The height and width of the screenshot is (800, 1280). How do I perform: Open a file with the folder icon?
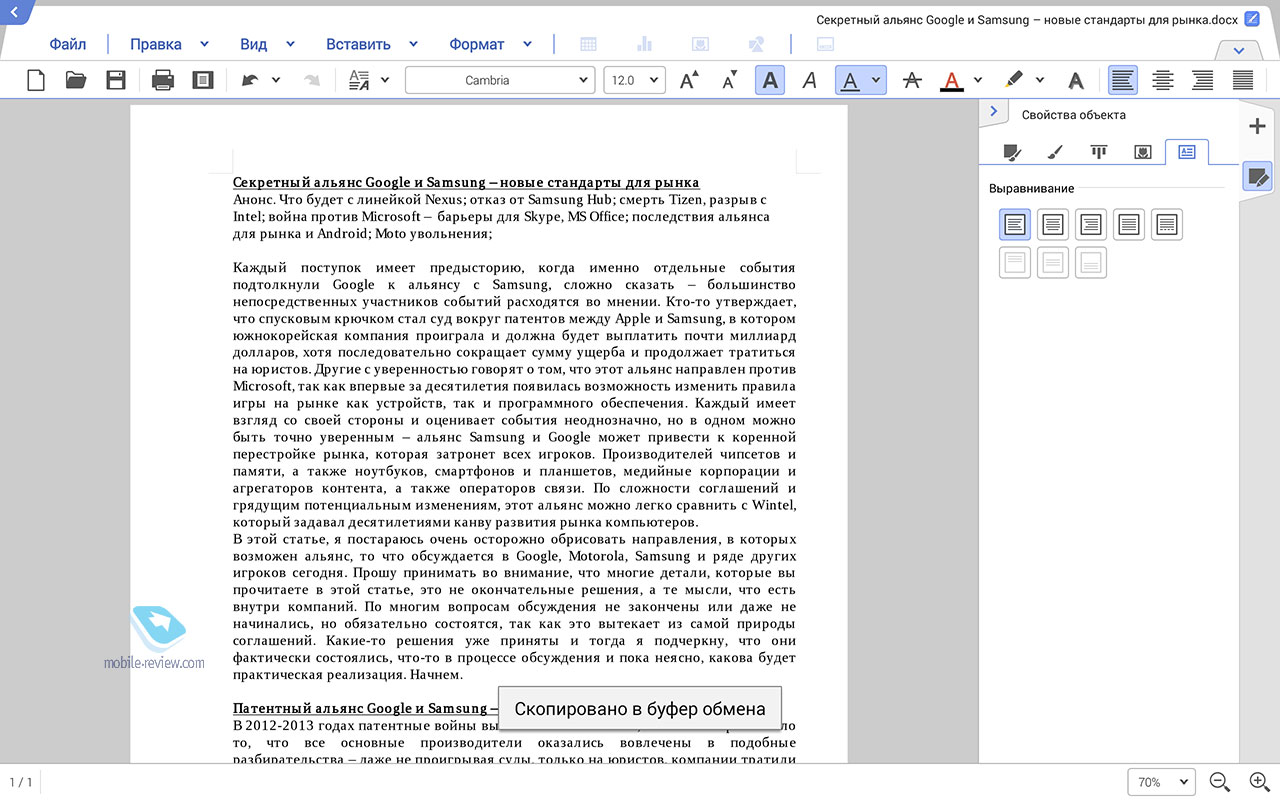pos(76,80)
